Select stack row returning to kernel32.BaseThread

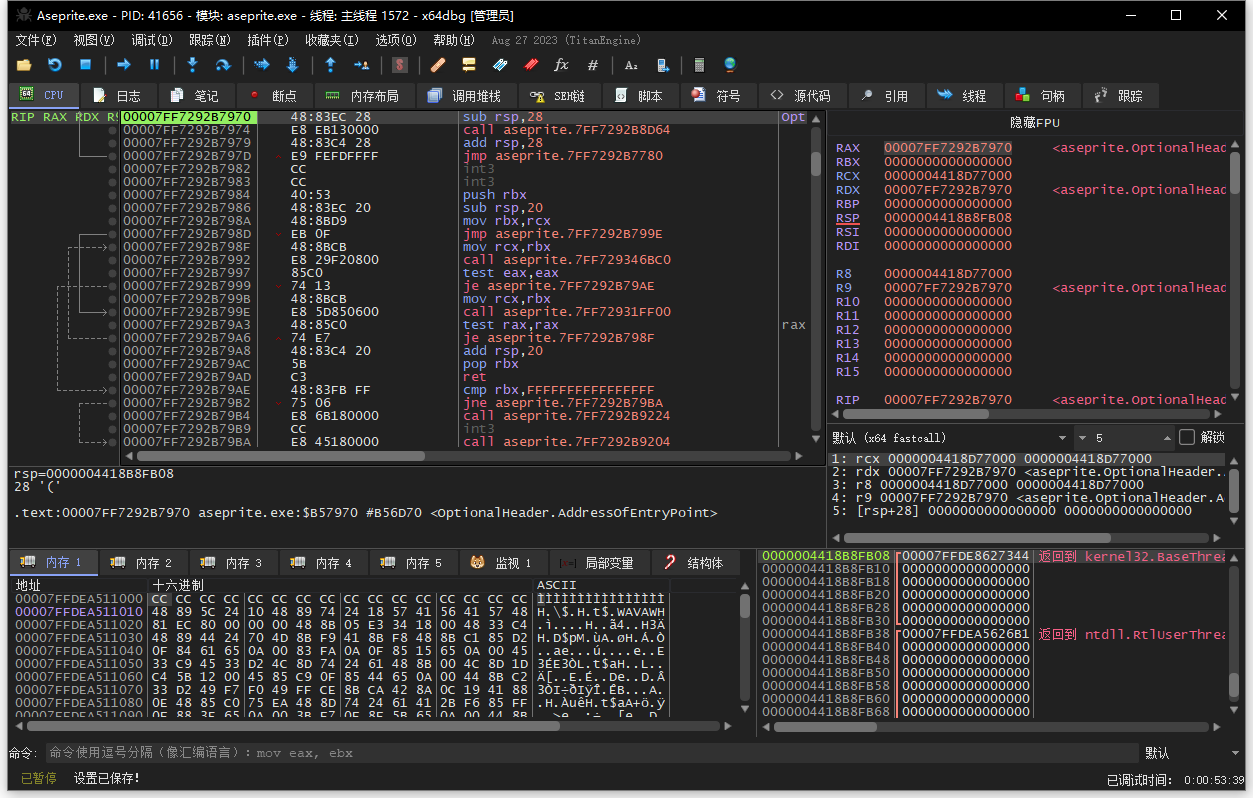(x=993, y=555)
